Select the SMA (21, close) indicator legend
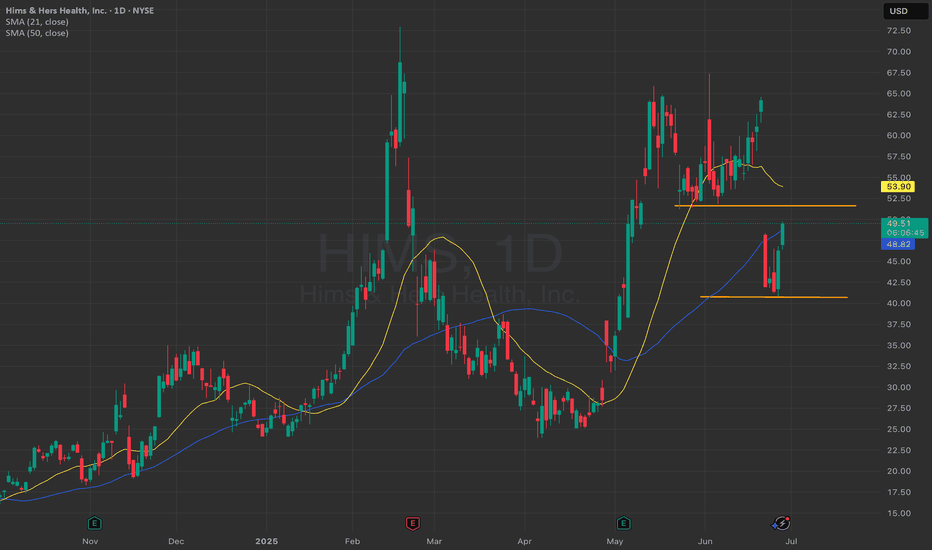This screenshot has width=932, height=550. point(37,21)
